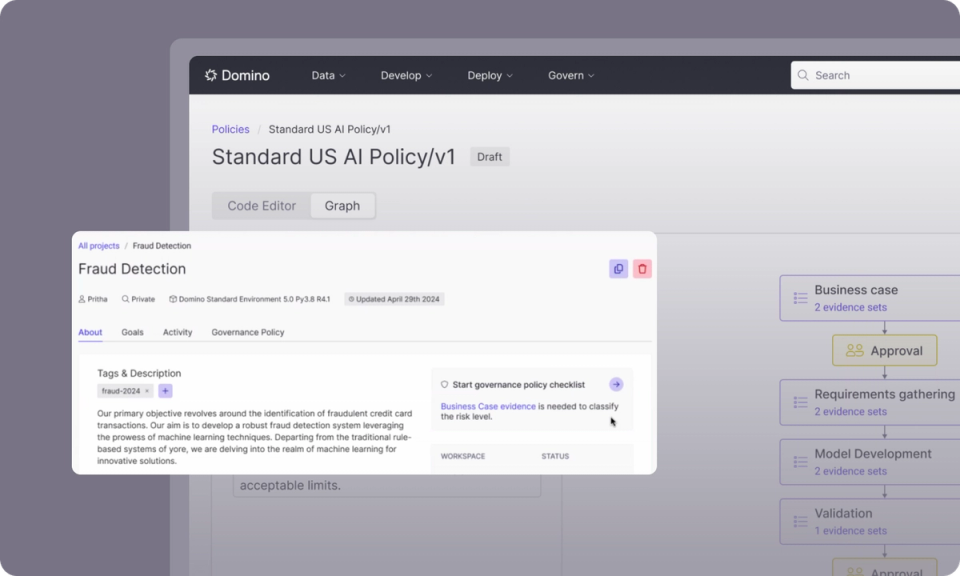Viewport: 960px width, 576px height.
Task: Open the Activity tab
Action: click(x=177, y=332)
